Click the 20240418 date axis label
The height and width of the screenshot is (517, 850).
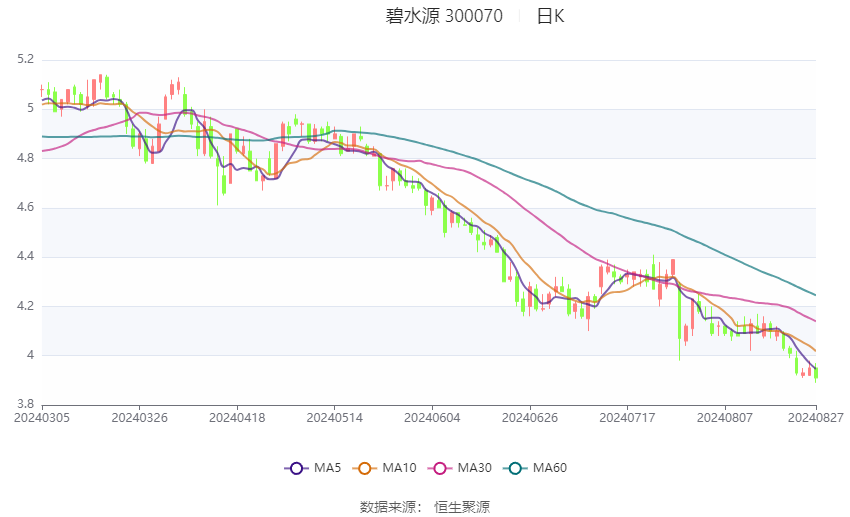click(x=237, y=416)
